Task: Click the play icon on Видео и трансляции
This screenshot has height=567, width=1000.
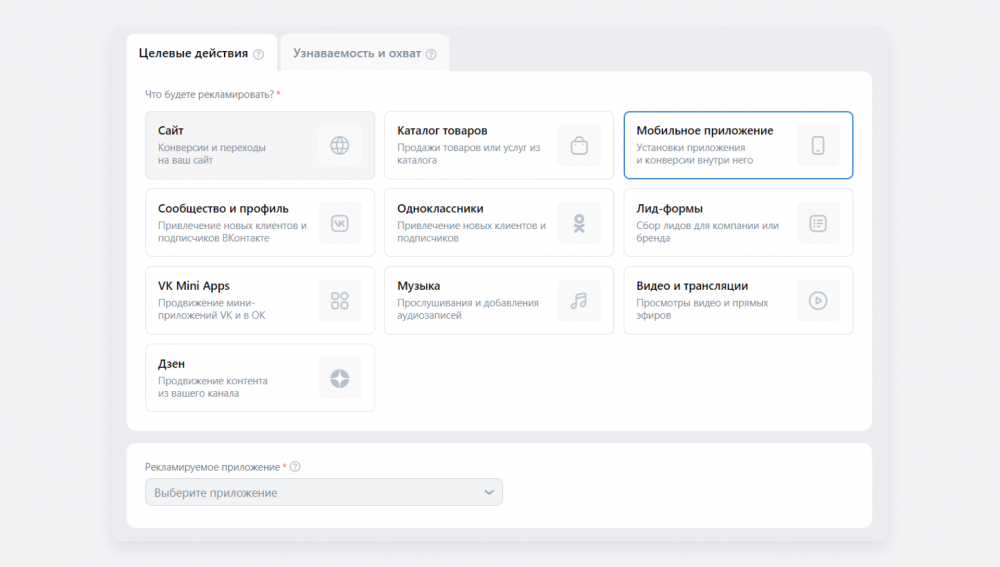Action: click(x=818, y=300)
